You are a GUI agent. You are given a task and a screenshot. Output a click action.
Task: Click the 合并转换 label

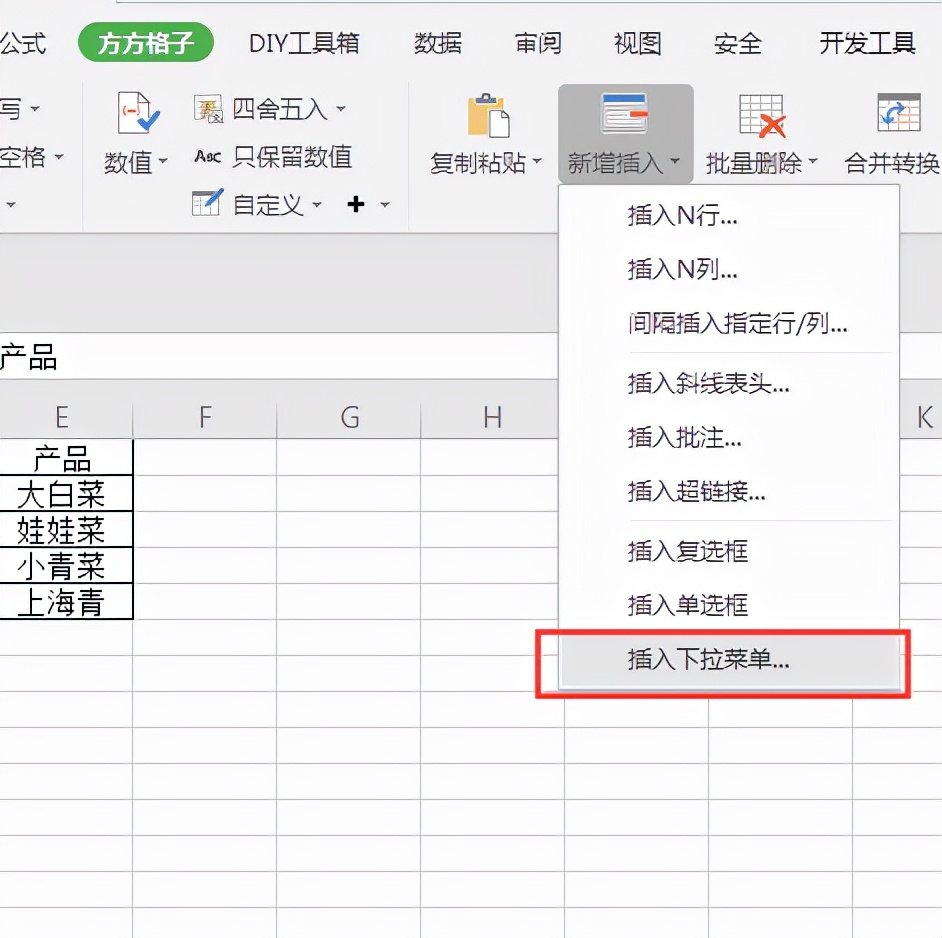pyautogui.click(x=892, y=162)
